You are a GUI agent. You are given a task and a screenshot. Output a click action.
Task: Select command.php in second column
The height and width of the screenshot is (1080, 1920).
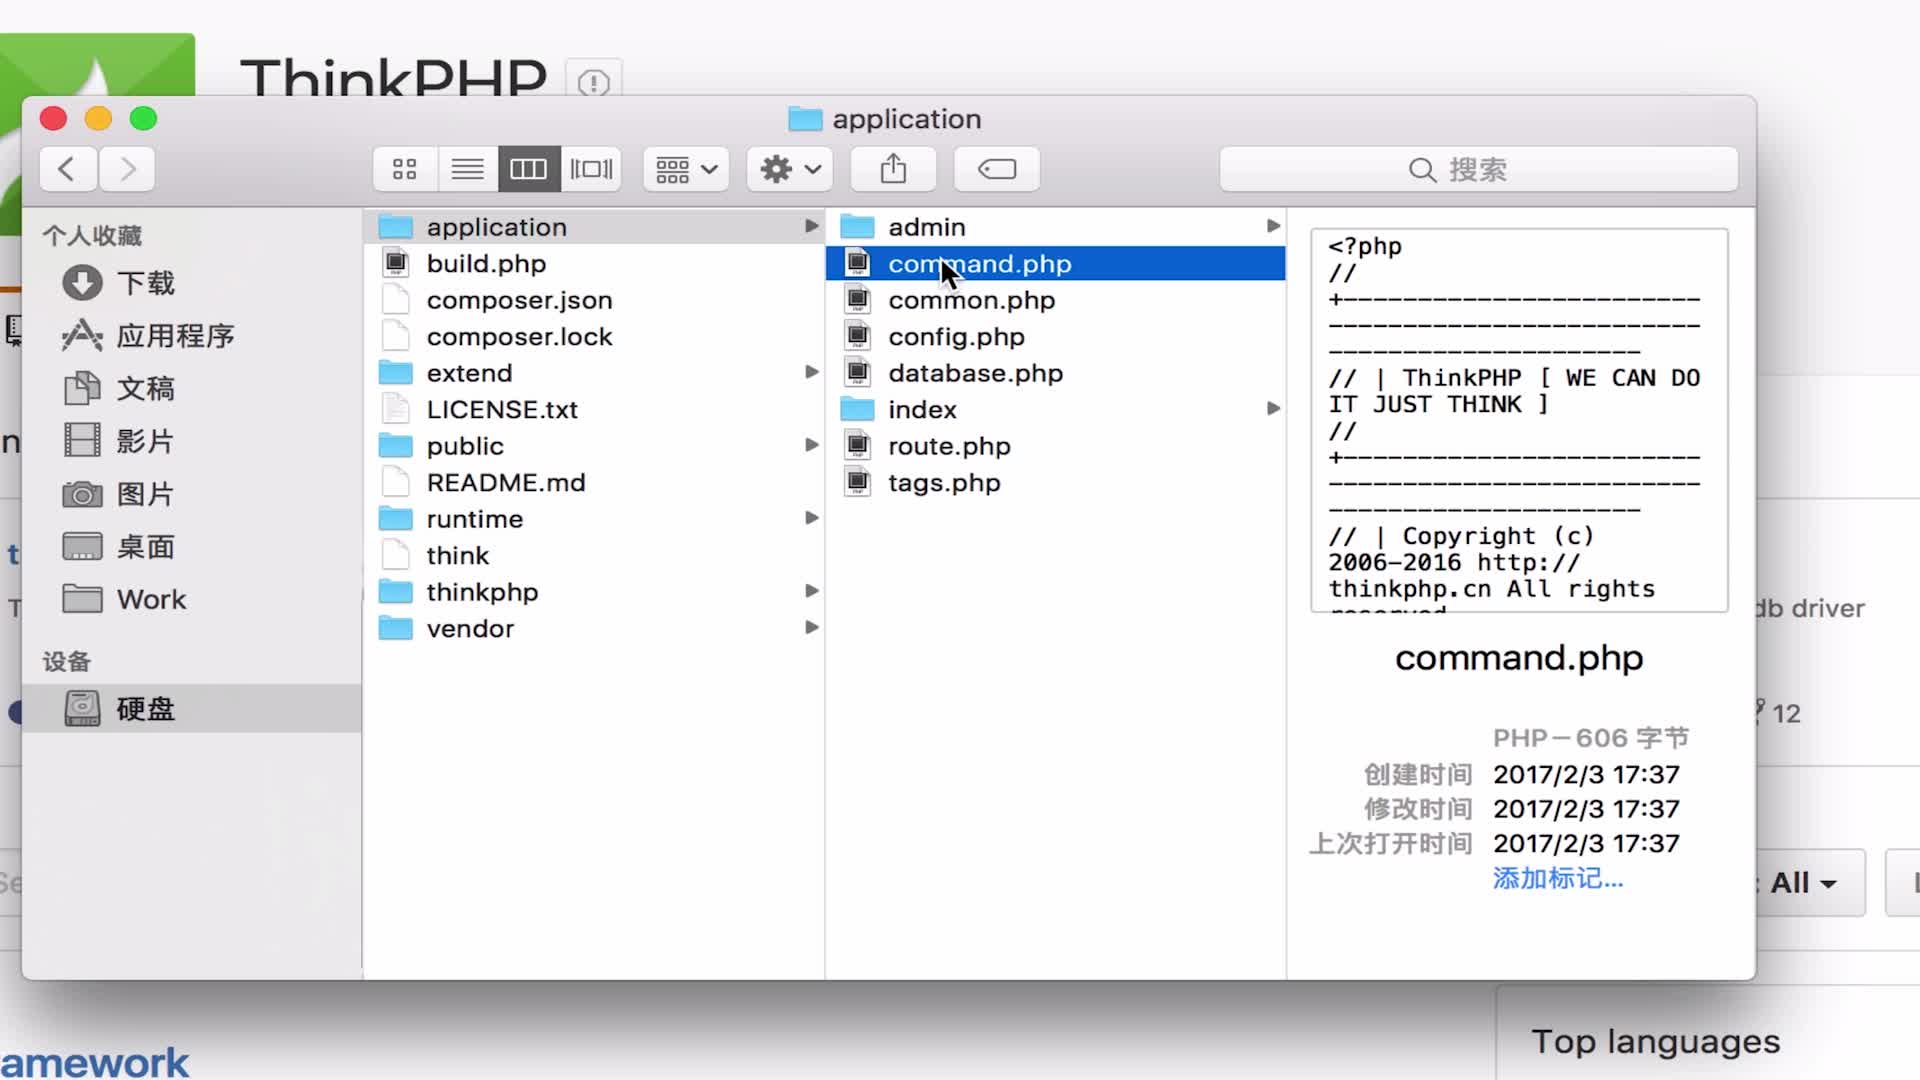pyautogui.click(x=1056, y=264)
